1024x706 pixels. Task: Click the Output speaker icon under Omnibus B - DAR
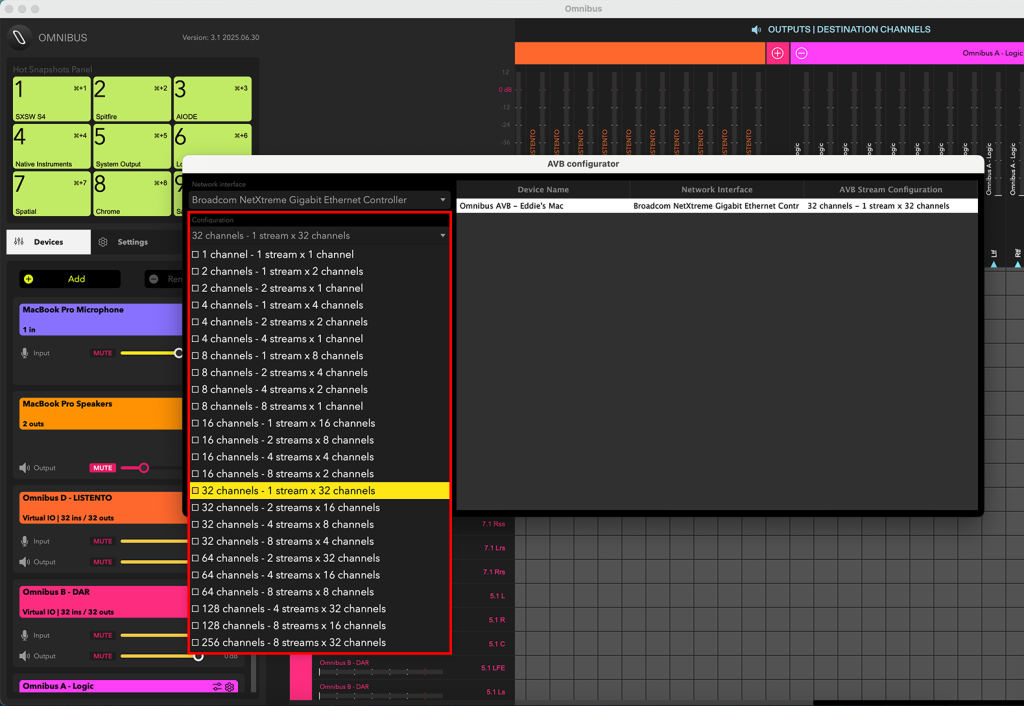click(25, 656)
